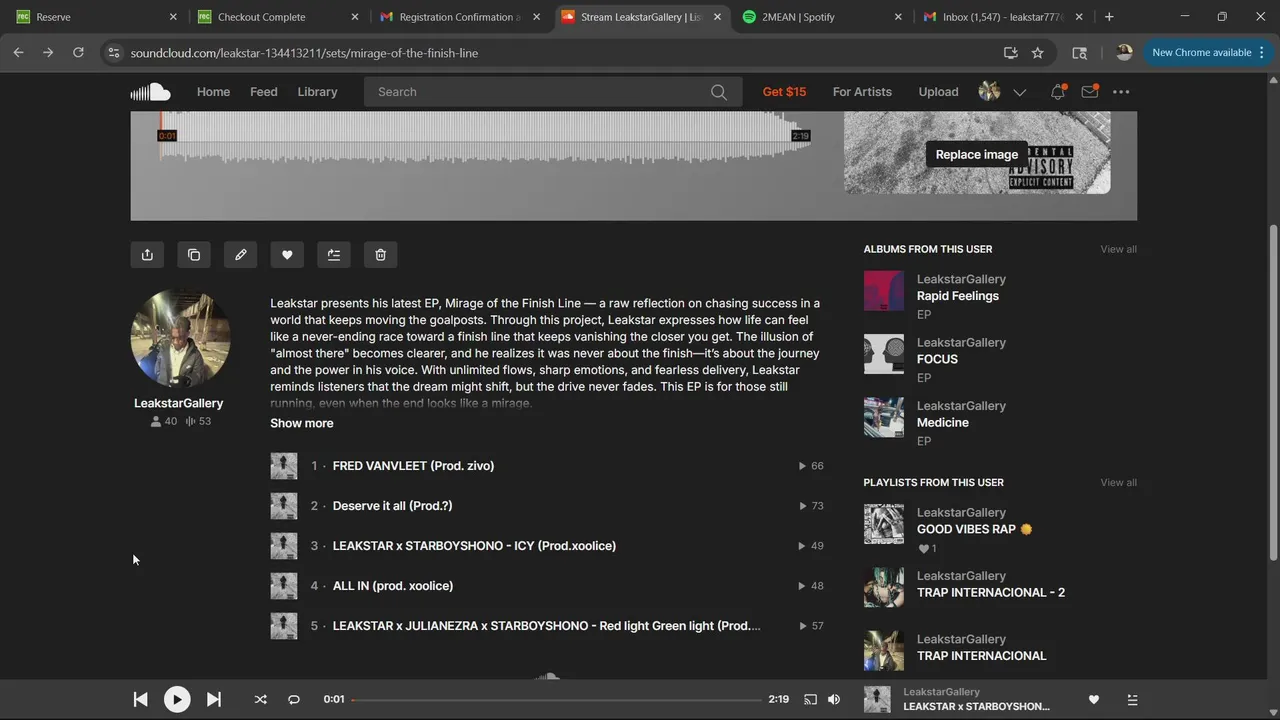
Task: Bookmark this page with star icon
Action: [x=1038, y=52]
